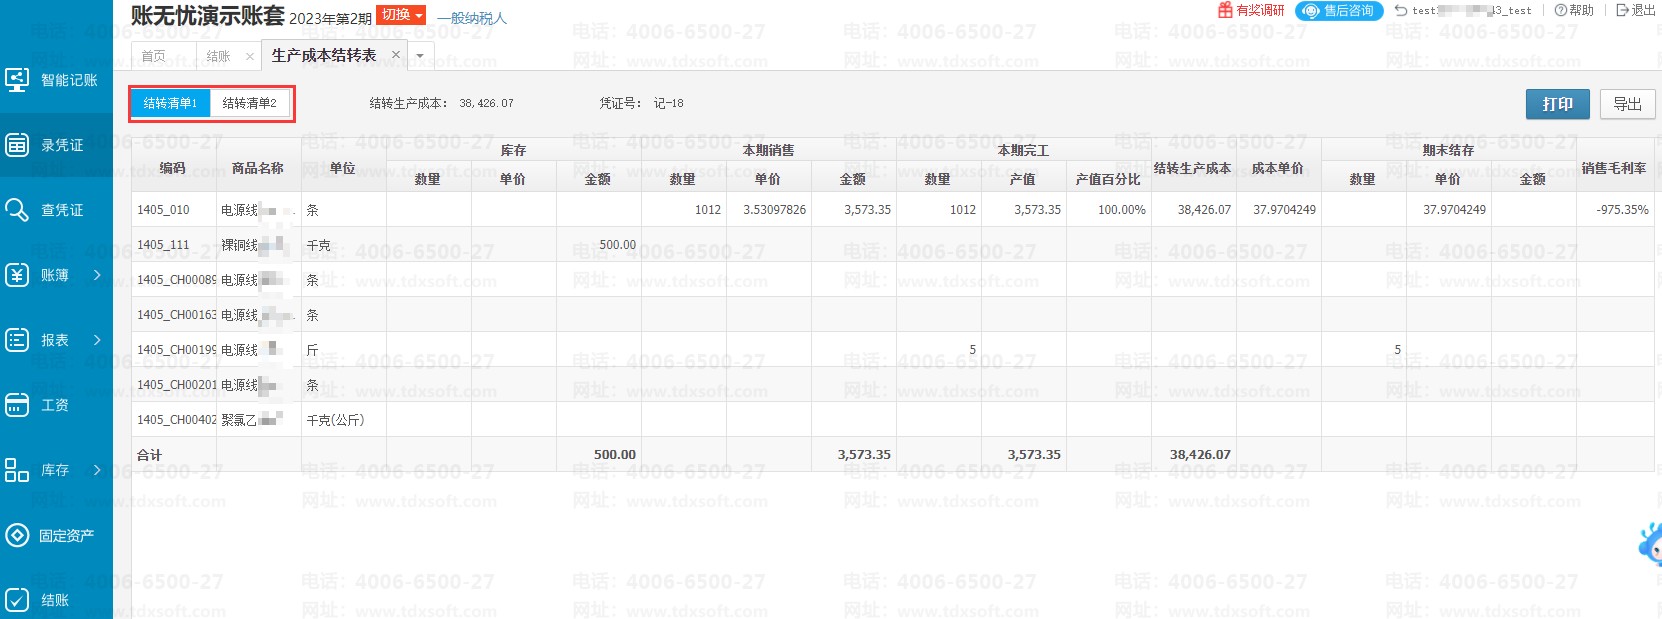Click the 导出 export button
The height and width of the screenshot is (619, 1662).
pyautogui.click(x=1627, y=104)
